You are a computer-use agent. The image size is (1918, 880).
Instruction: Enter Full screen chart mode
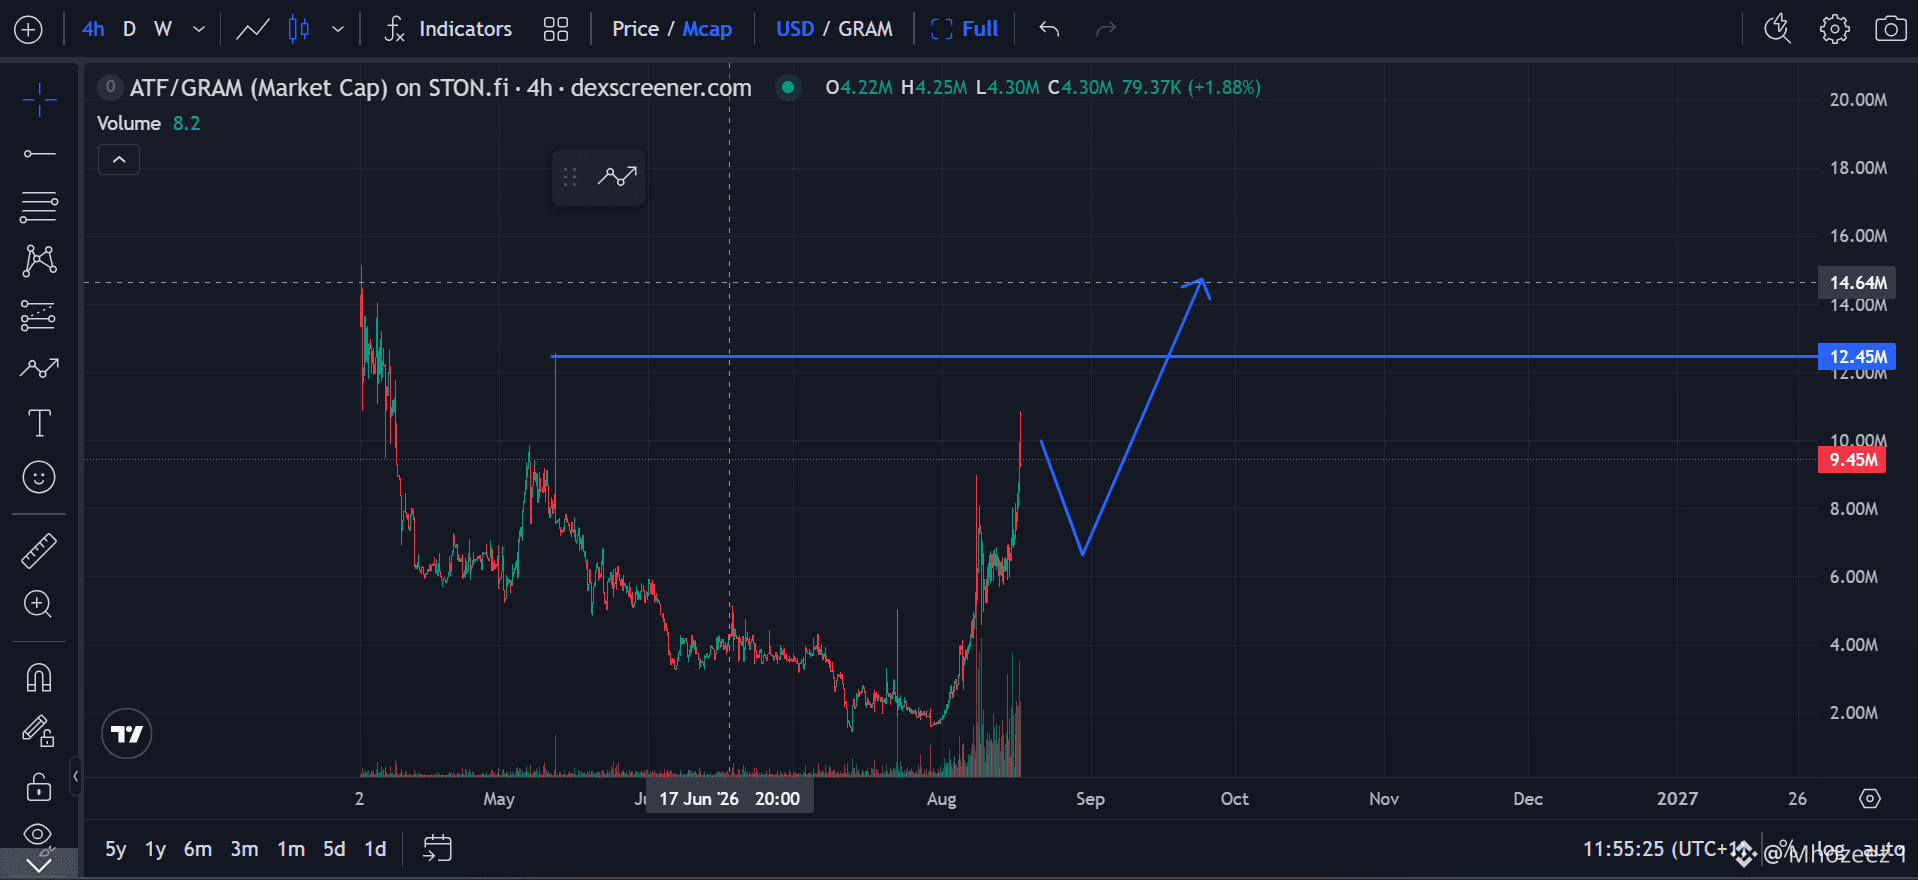pyautogui.click(x=964, y=29)
